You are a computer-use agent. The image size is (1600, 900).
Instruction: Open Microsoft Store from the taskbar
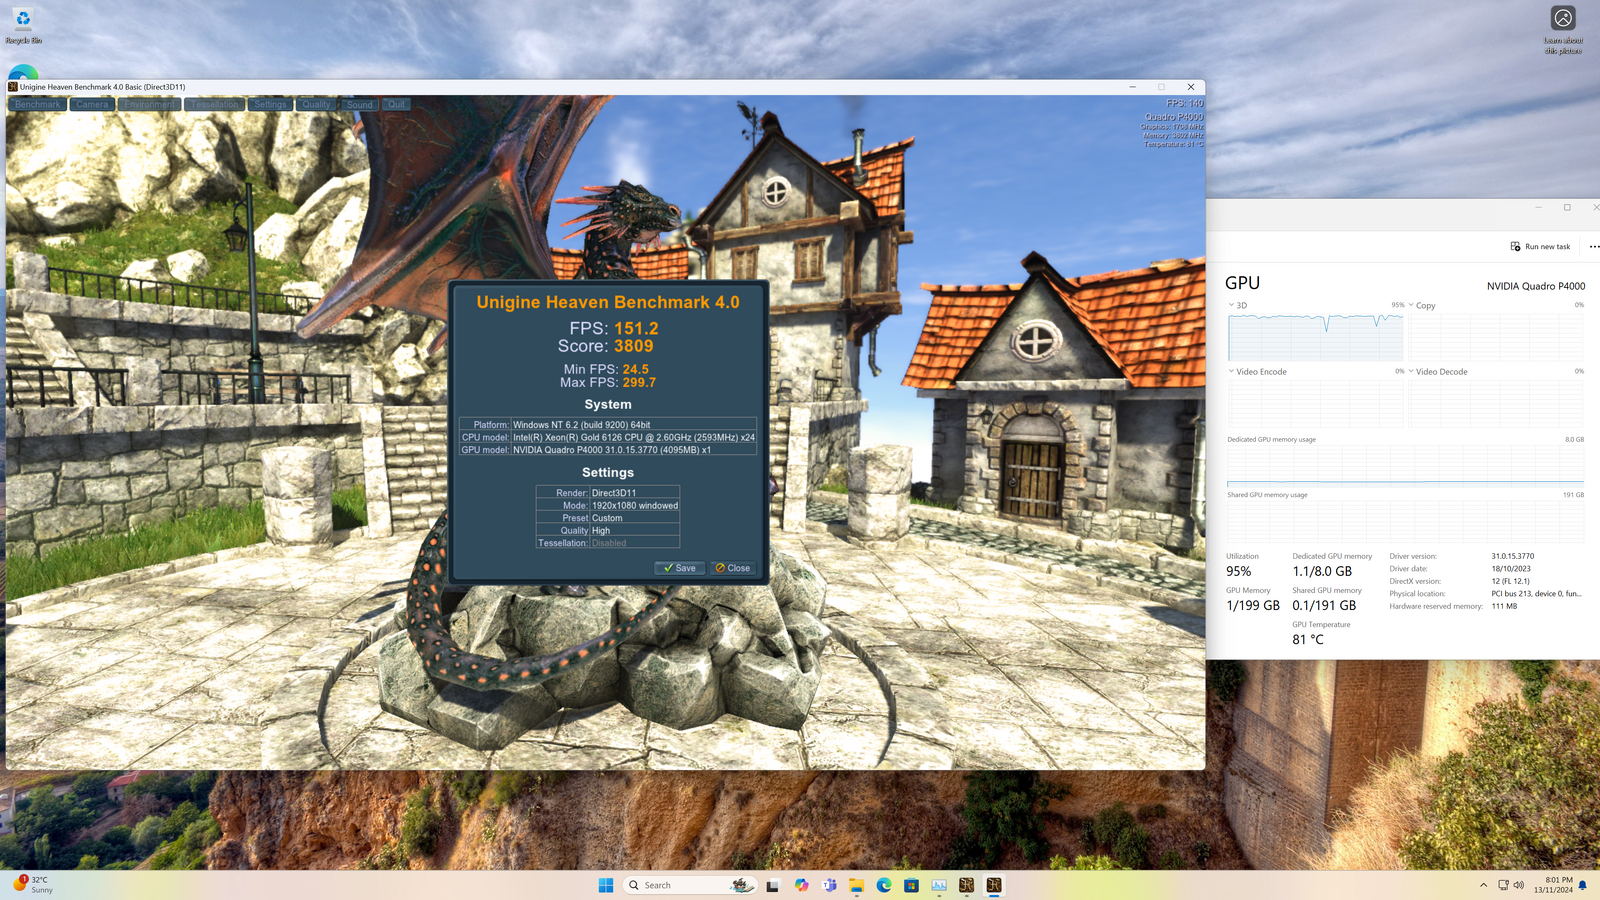pos(911,885)
